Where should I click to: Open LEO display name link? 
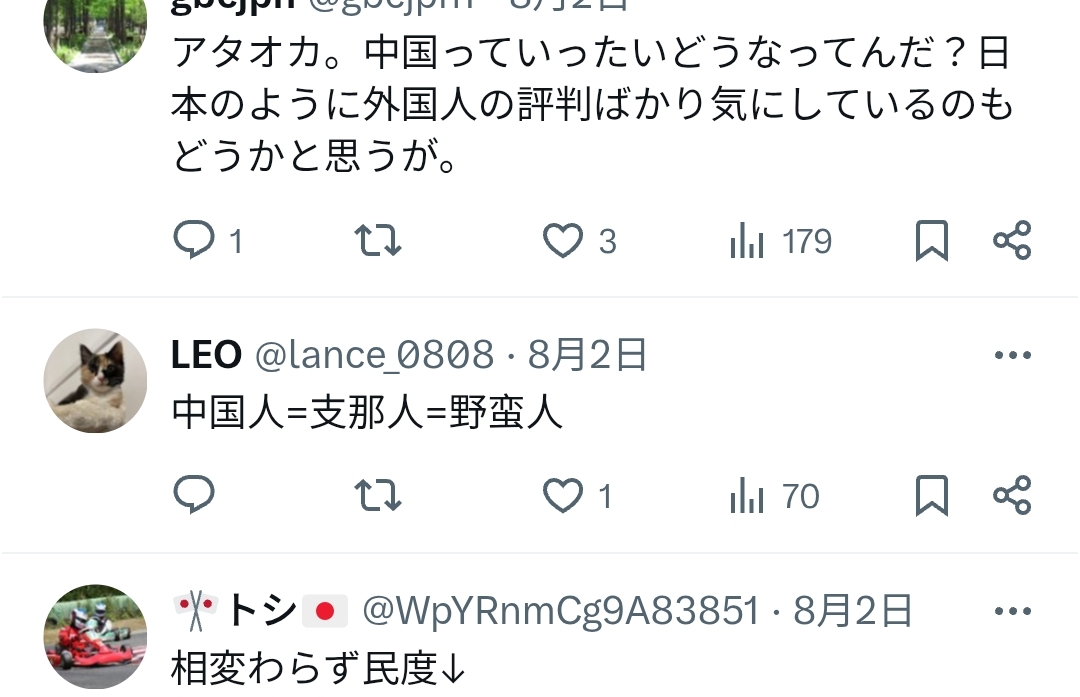coord(206,355)
